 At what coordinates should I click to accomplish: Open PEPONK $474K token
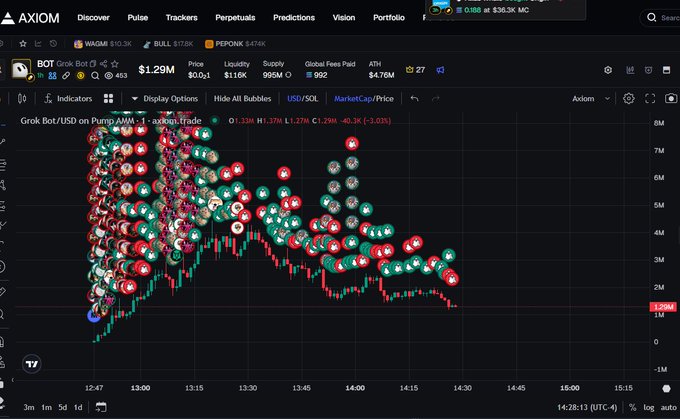tap(235, 44)
